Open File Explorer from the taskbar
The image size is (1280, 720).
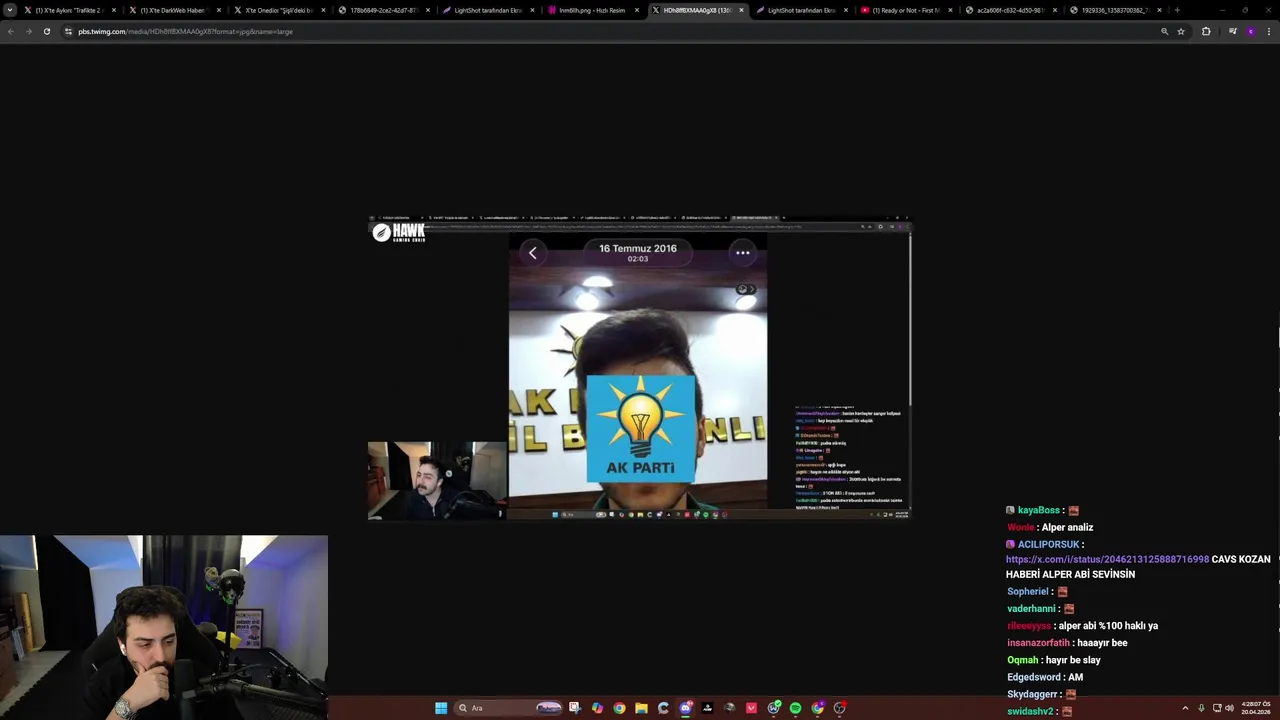tap(641, 708)
